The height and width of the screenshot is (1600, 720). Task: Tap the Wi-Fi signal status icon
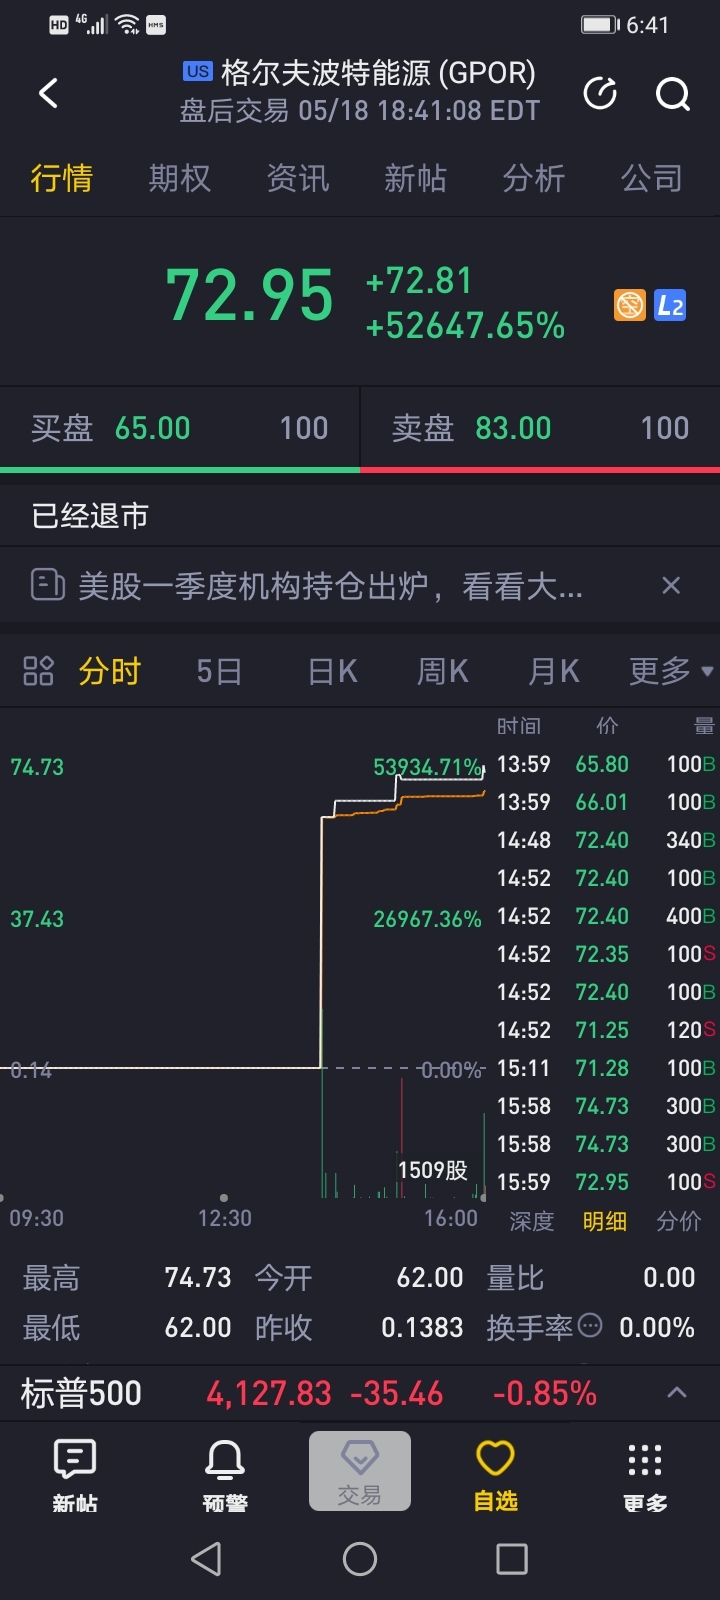click(127, 24)
